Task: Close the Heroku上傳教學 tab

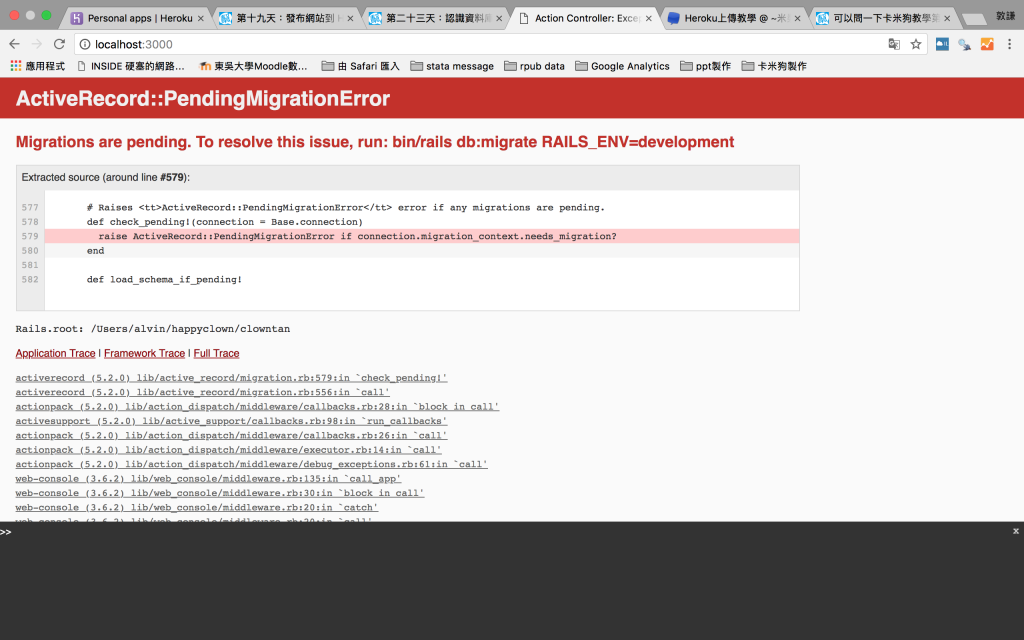Action: 797,18
